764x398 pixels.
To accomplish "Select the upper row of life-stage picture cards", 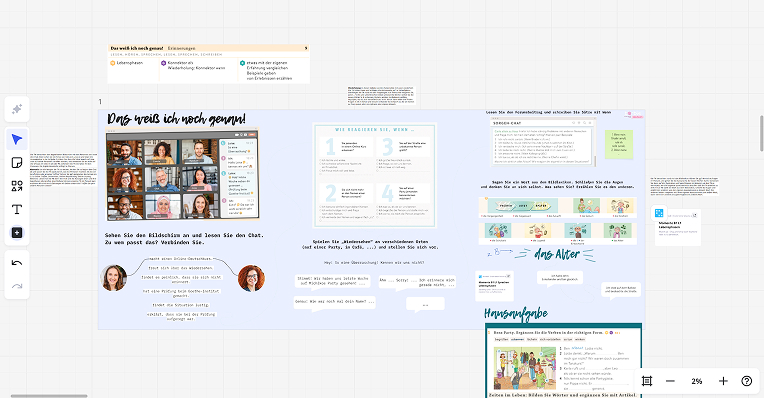I will click(x=557, y=208).
